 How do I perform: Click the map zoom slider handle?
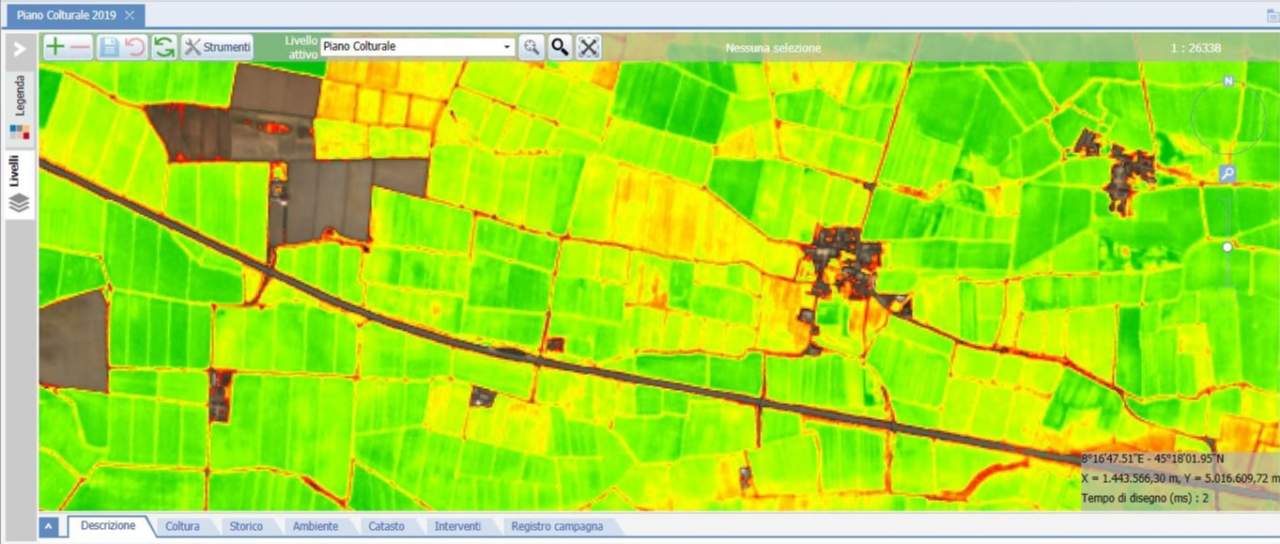click(x=1227, y=246)
